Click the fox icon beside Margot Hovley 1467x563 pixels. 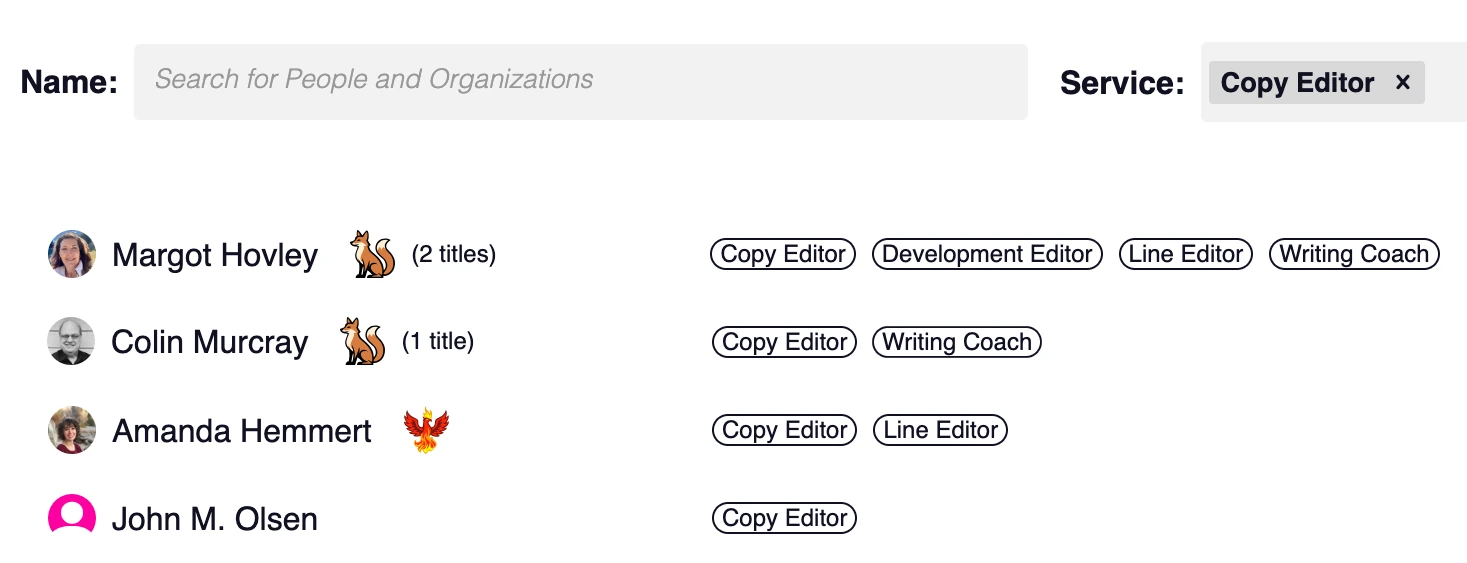tap(373, 254)
